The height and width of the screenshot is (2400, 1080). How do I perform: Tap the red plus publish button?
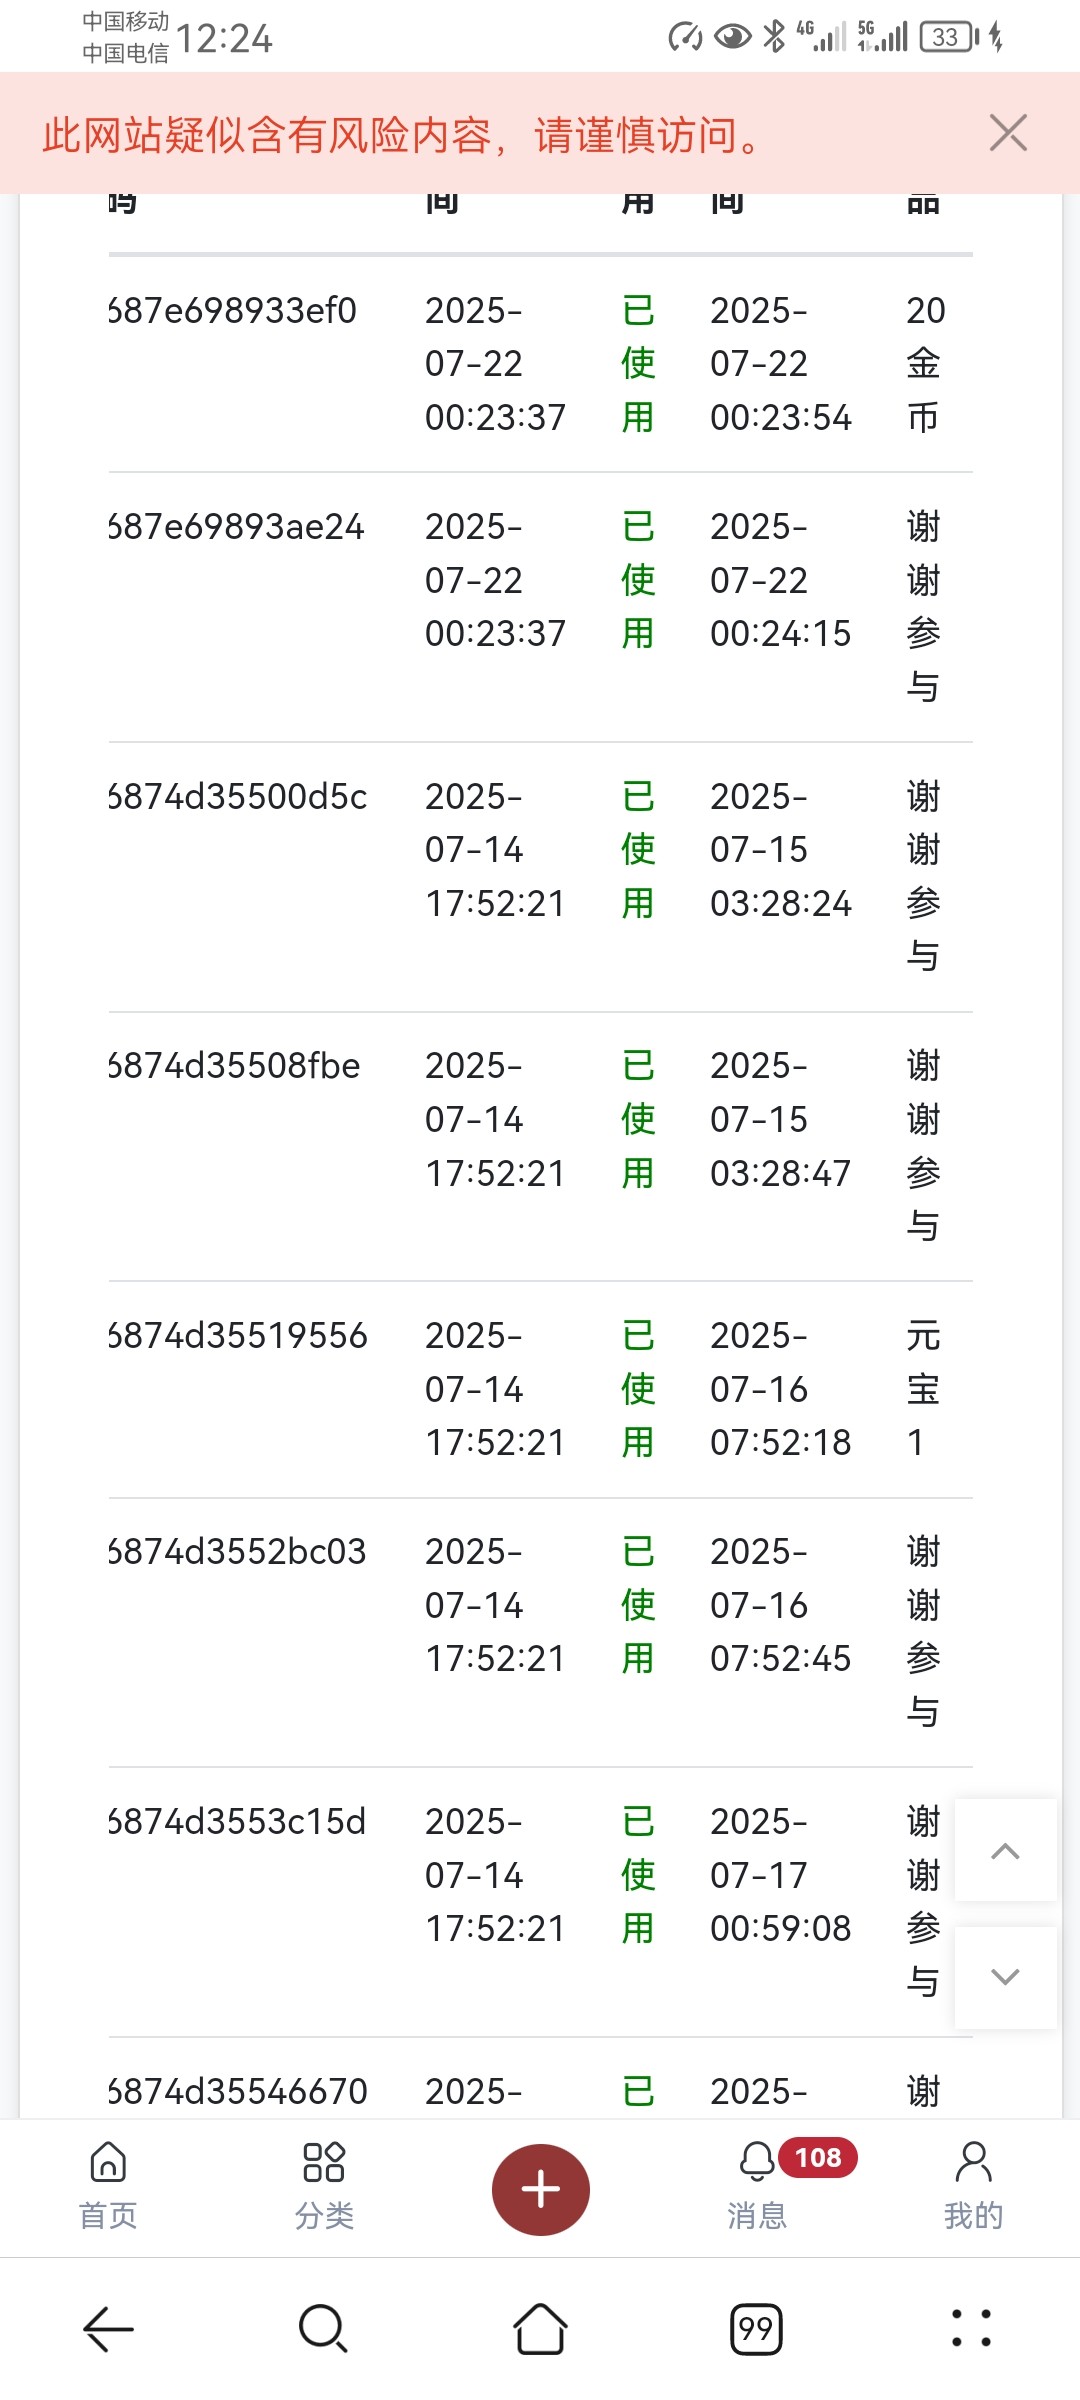pos(540,2189)
